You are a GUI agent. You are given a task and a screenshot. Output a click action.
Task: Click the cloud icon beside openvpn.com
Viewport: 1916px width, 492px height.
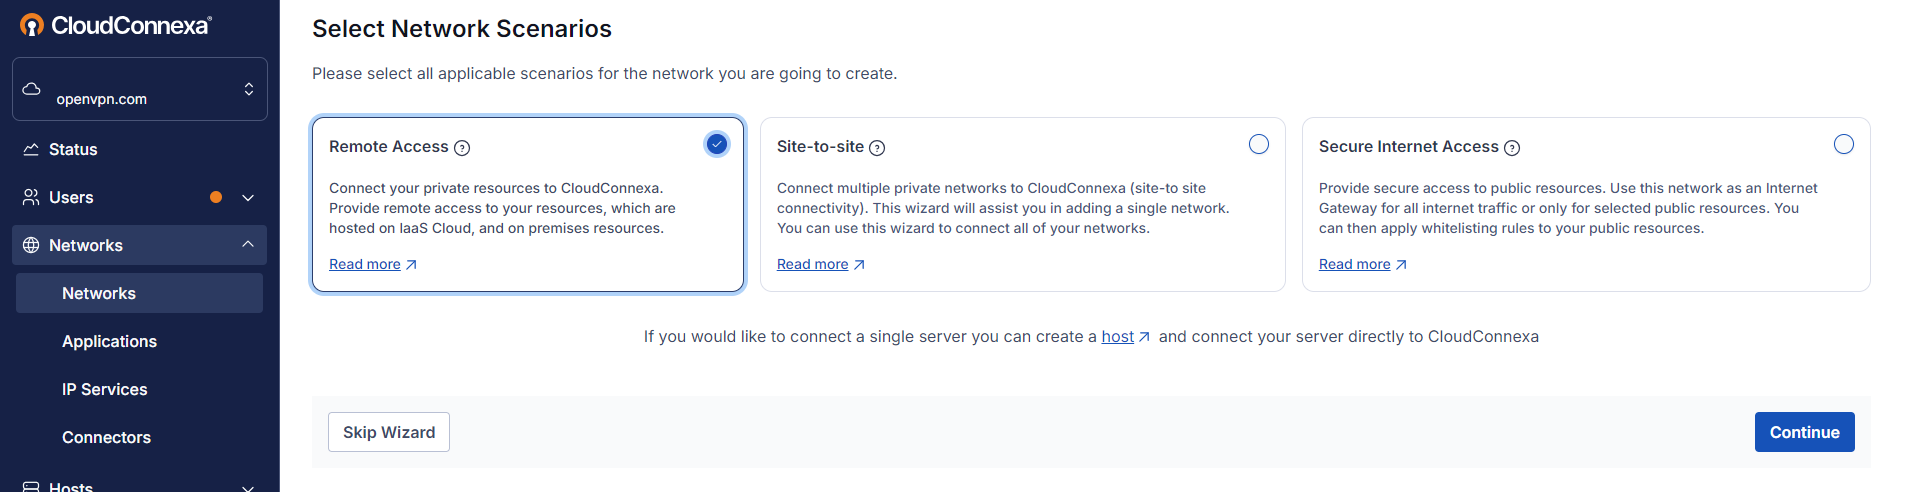(32, 89)
